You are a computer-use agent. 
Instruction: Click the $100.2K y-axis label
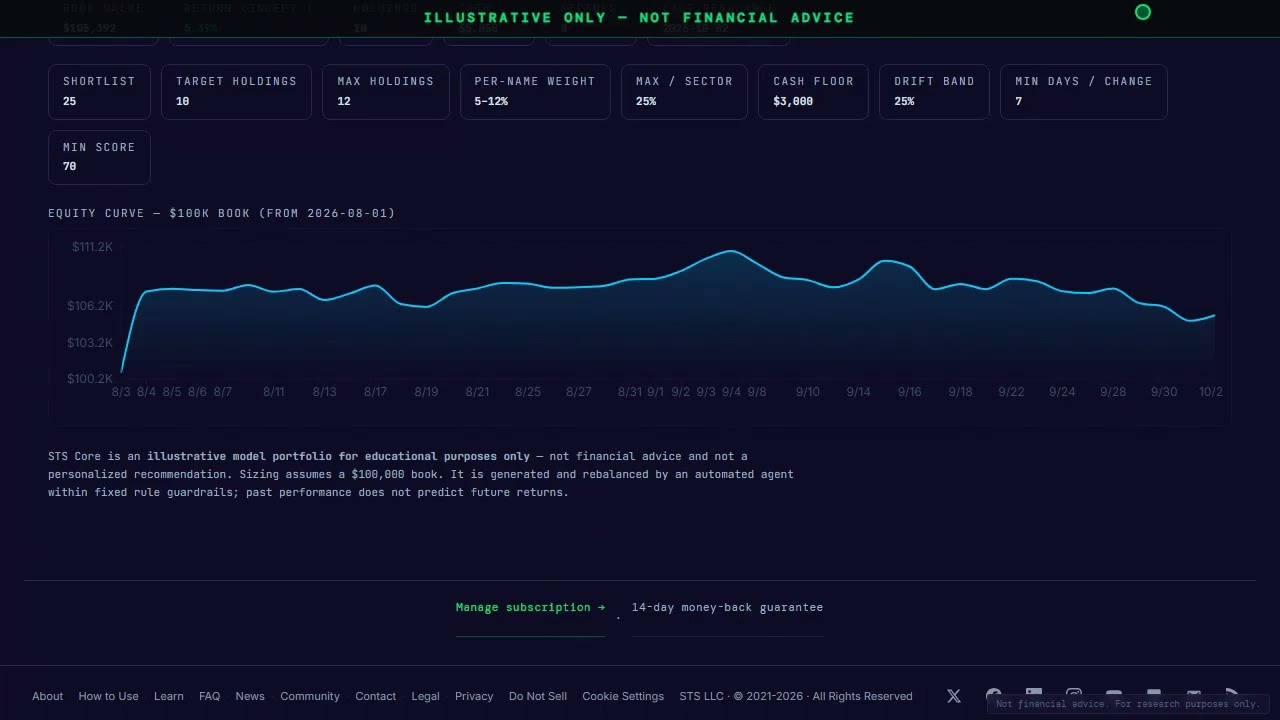(x=90, y=379)
